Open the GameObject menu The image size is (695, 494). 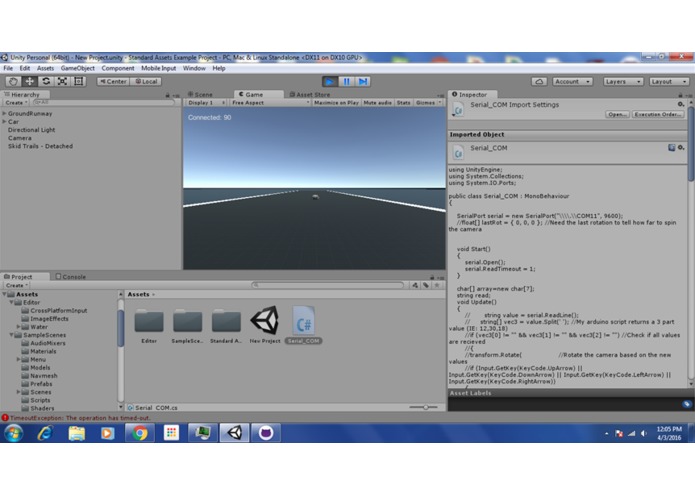point(78,68)
